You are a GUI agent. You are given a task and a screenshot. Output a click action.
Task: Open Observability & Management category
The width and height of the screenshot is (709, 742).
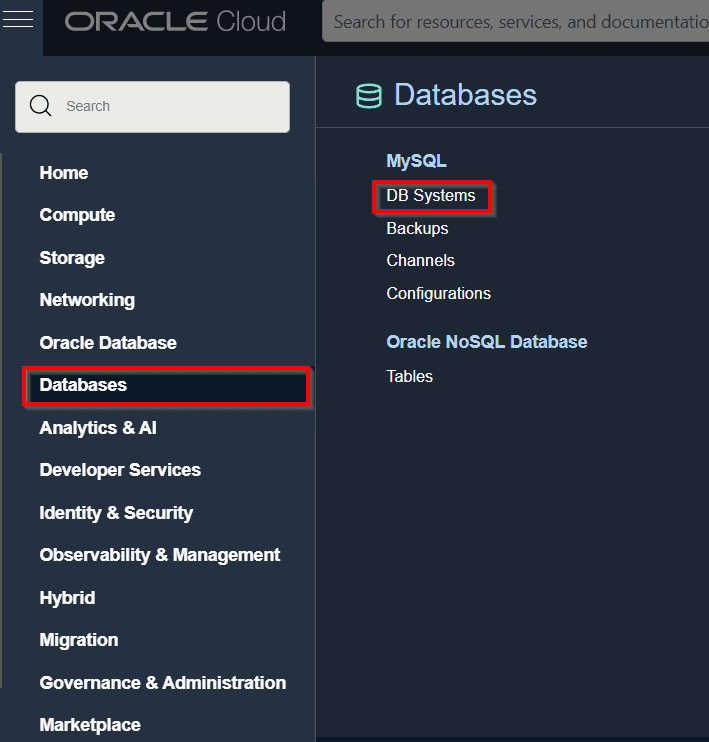[160, 555]
